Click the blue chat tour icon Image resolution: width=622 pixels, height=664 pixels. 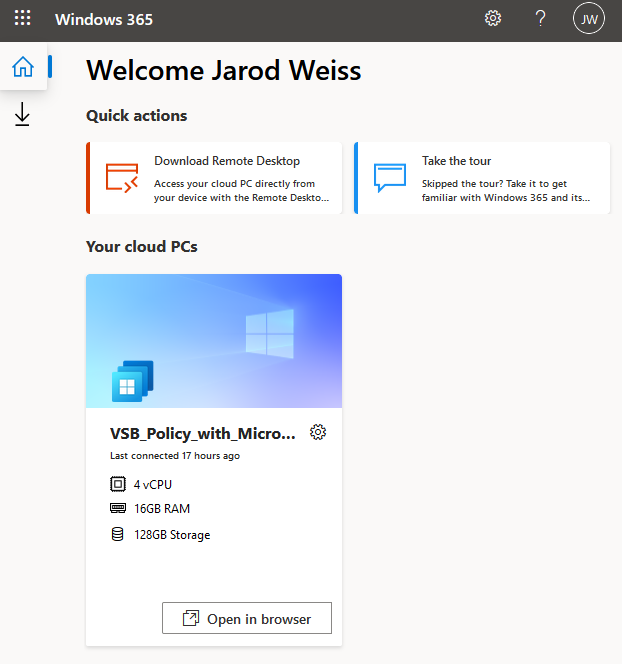390,178
